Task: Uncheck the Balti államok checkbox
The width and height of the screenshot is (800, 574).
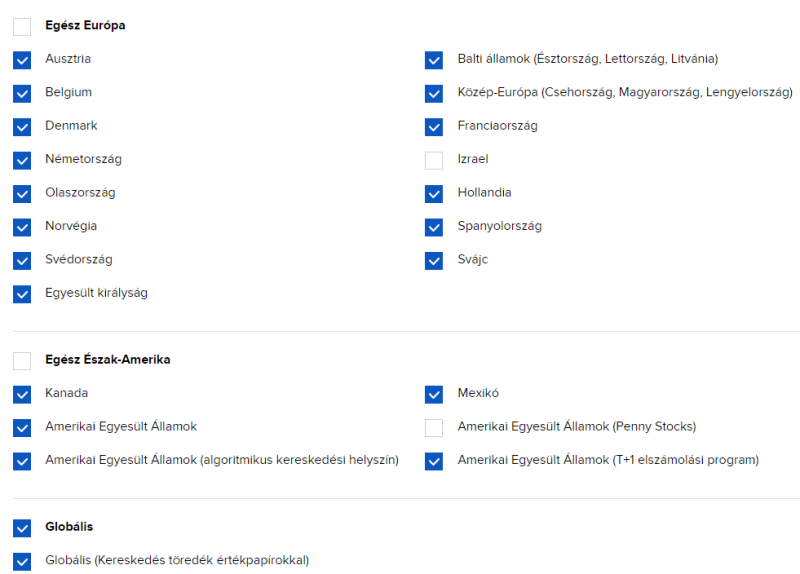Action: (x=434, y=60)
